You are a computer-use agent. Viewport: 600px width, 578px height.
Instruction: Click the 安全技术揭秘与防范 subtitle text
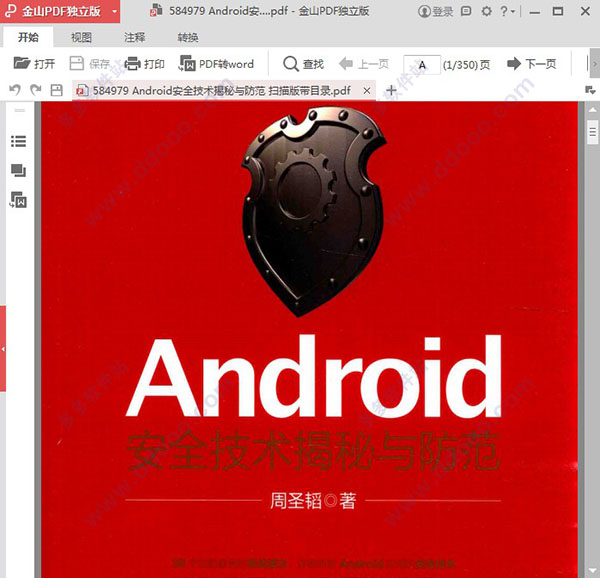click(313, 451)
